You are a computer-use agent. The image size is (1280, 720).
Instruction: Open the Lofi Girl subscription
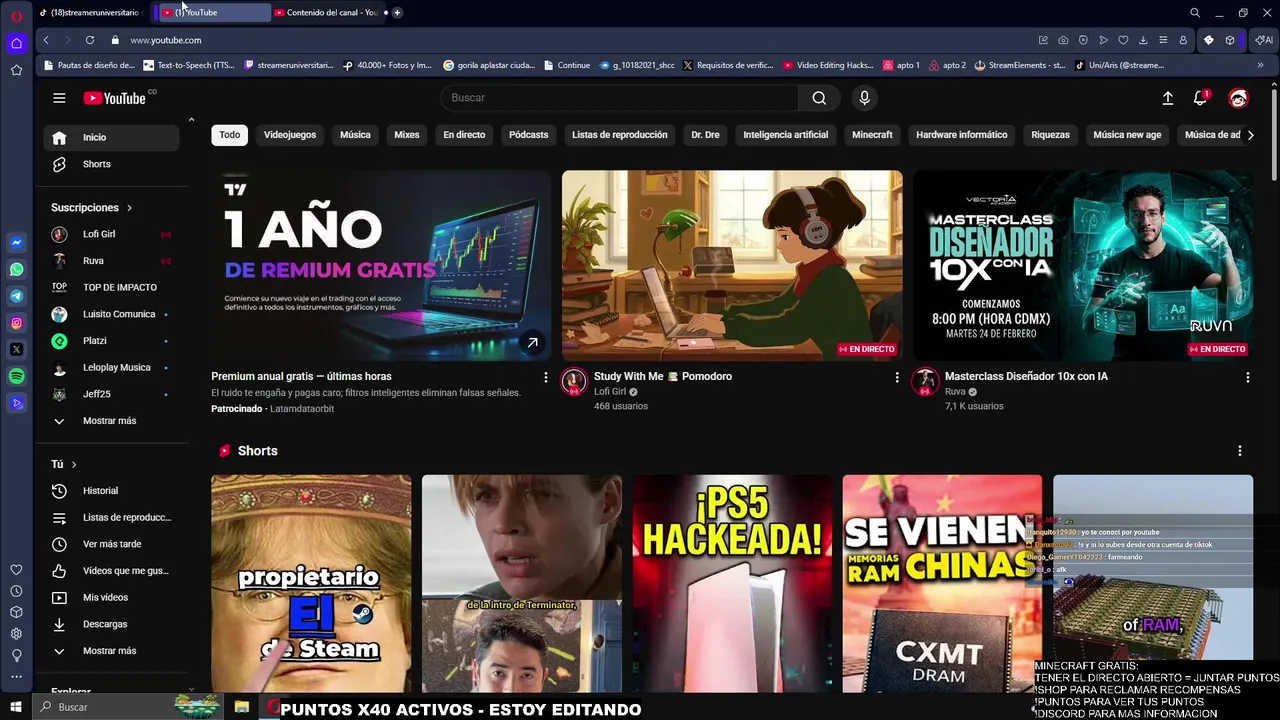pos(111,234)
